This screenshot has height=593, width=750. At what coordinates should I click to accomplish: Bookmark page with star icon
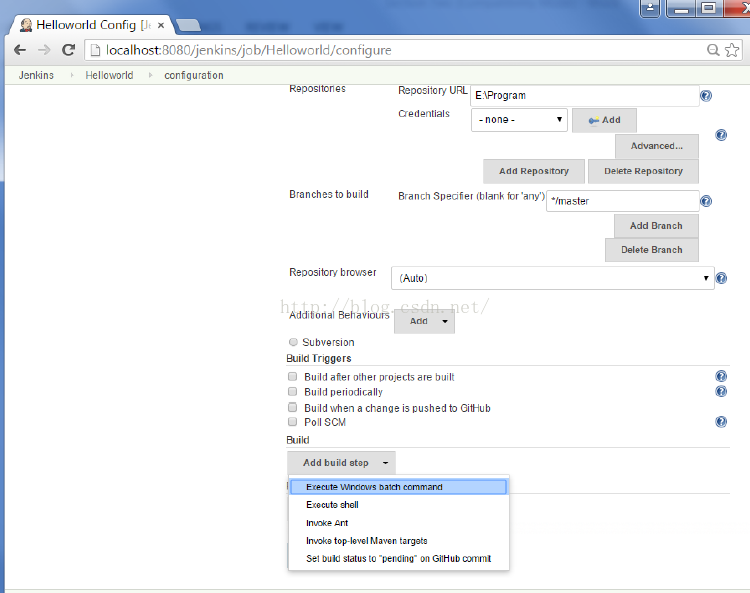coord(732,50)
